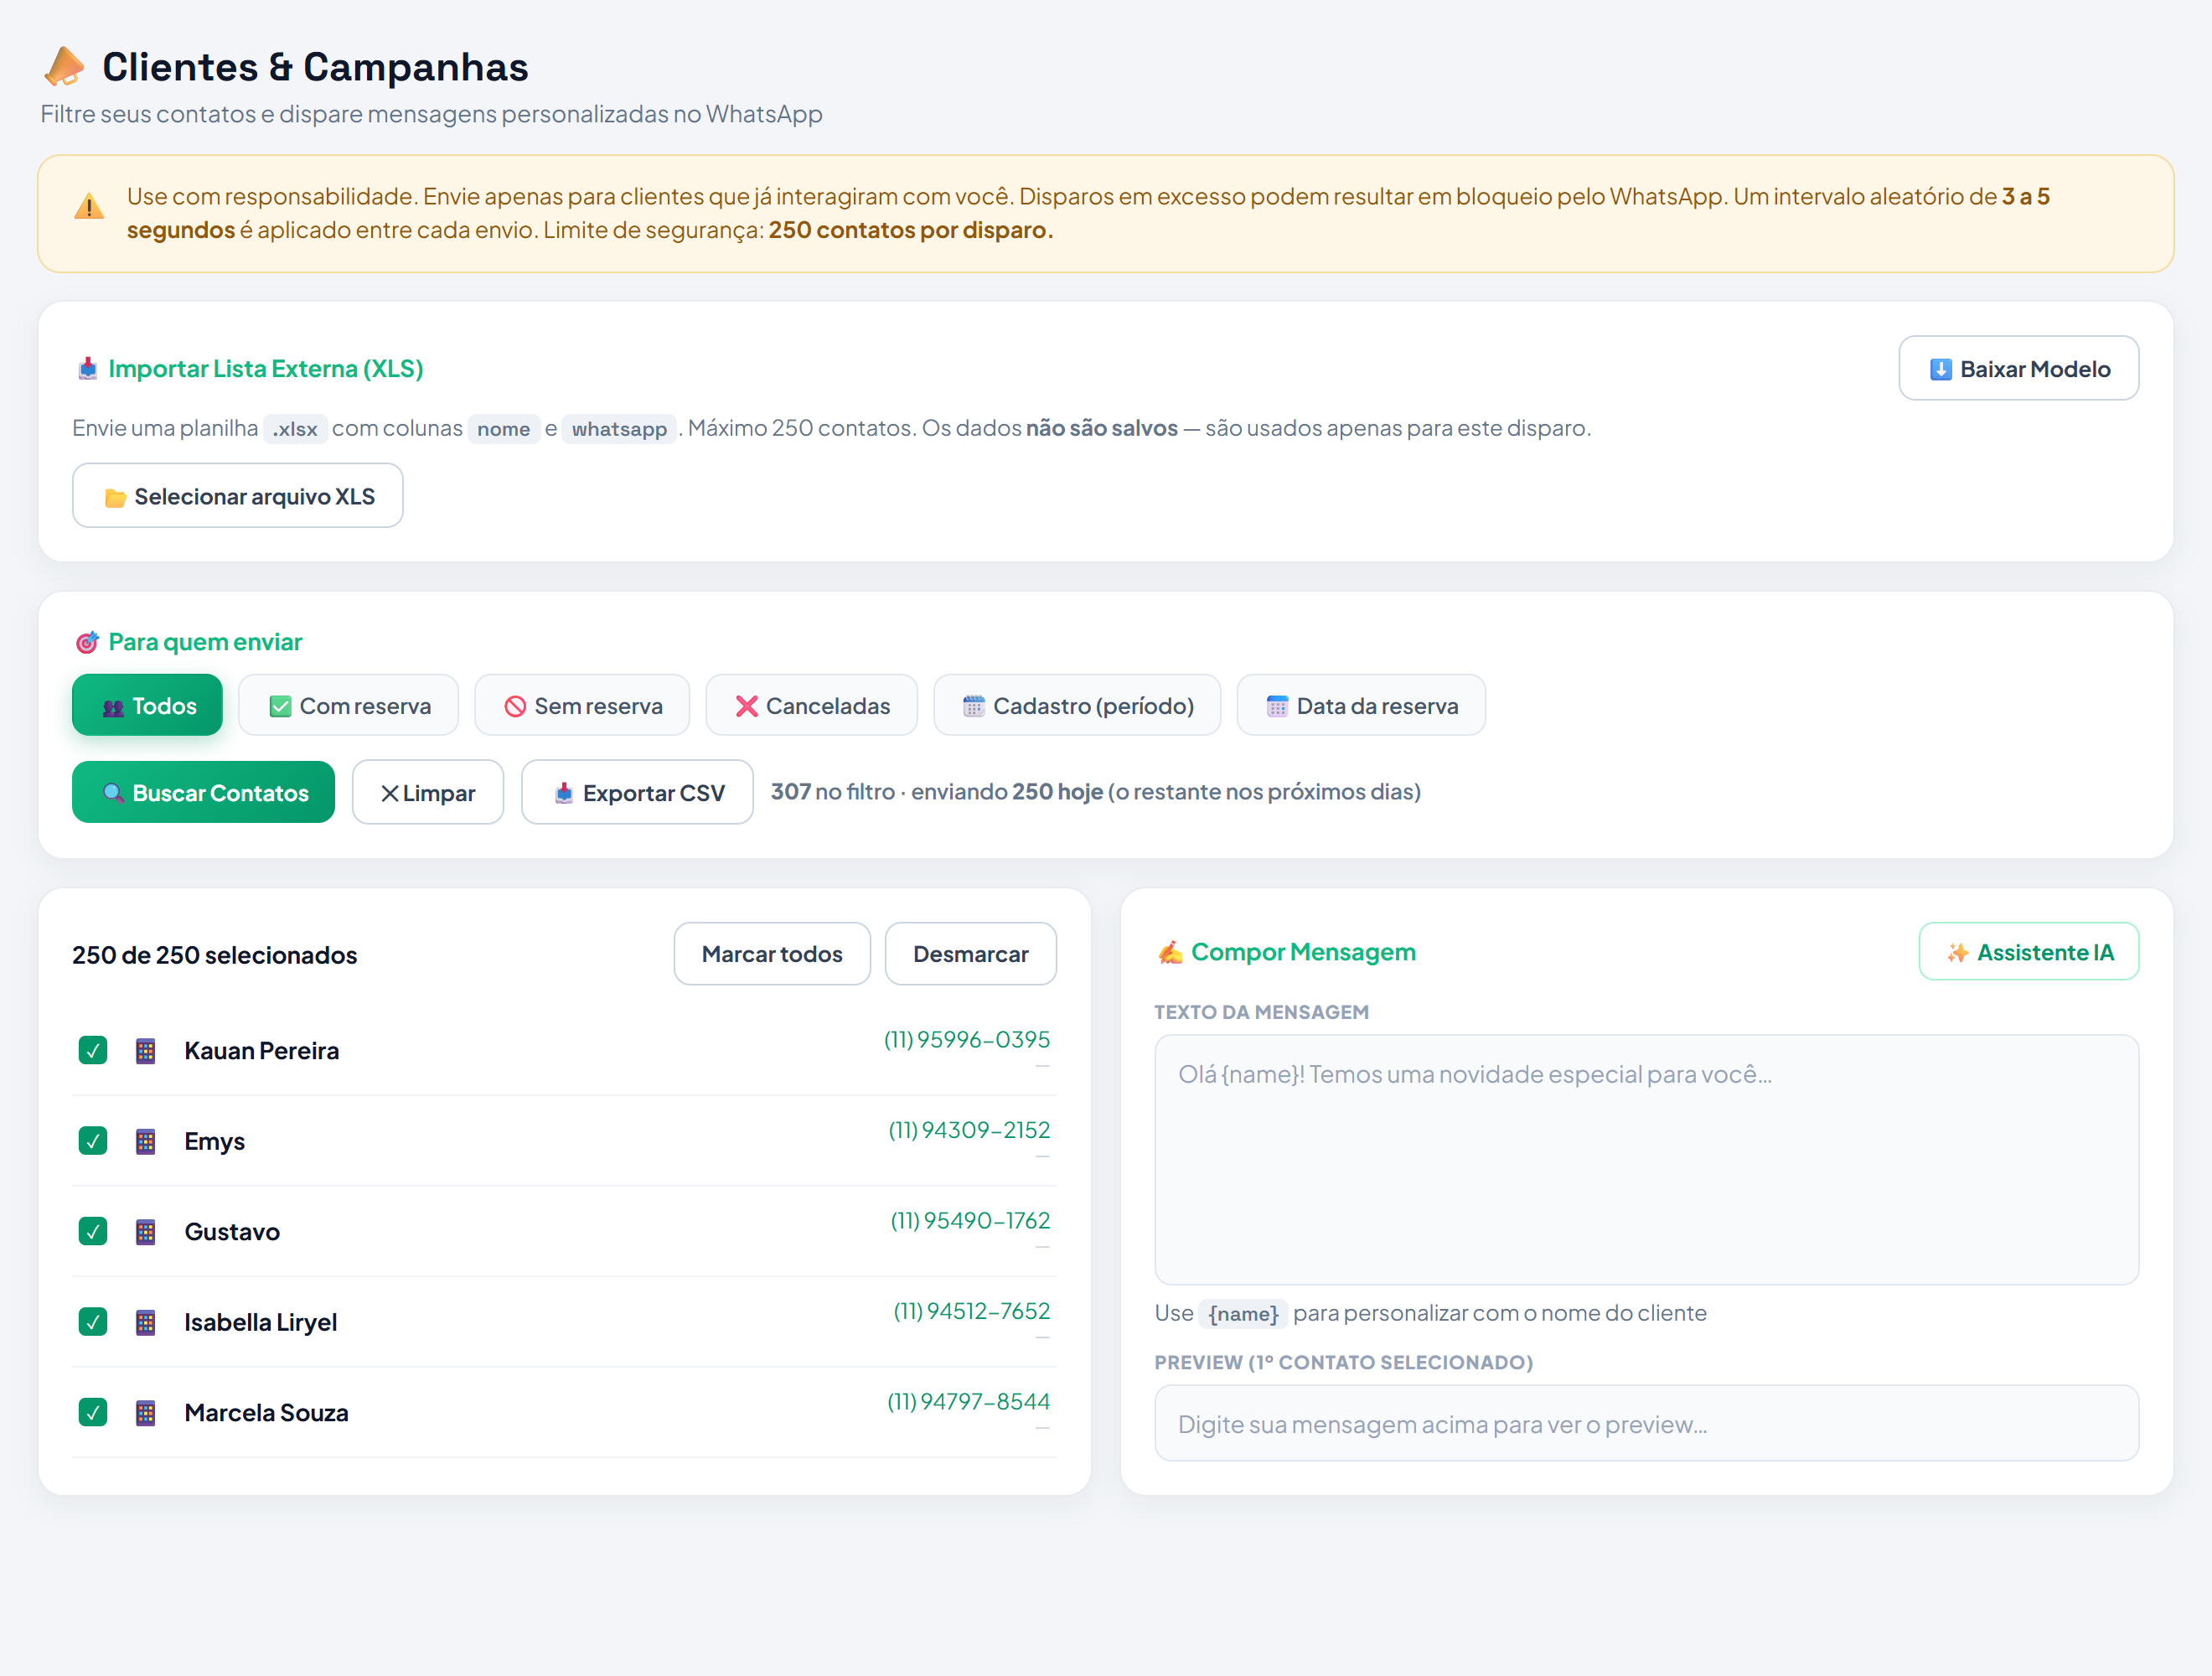Screen dimensions: 2212x1676
Task: Click the folder icon in Selecionar arquivo XLS
Action: click(116, 497)
